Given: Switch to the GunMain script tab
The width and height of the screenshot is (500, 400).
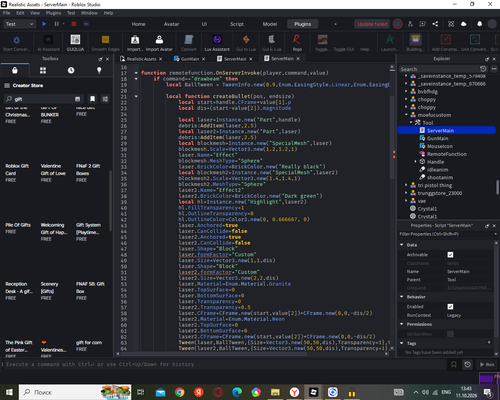Looking at the screenshot, I should point(190,59).
